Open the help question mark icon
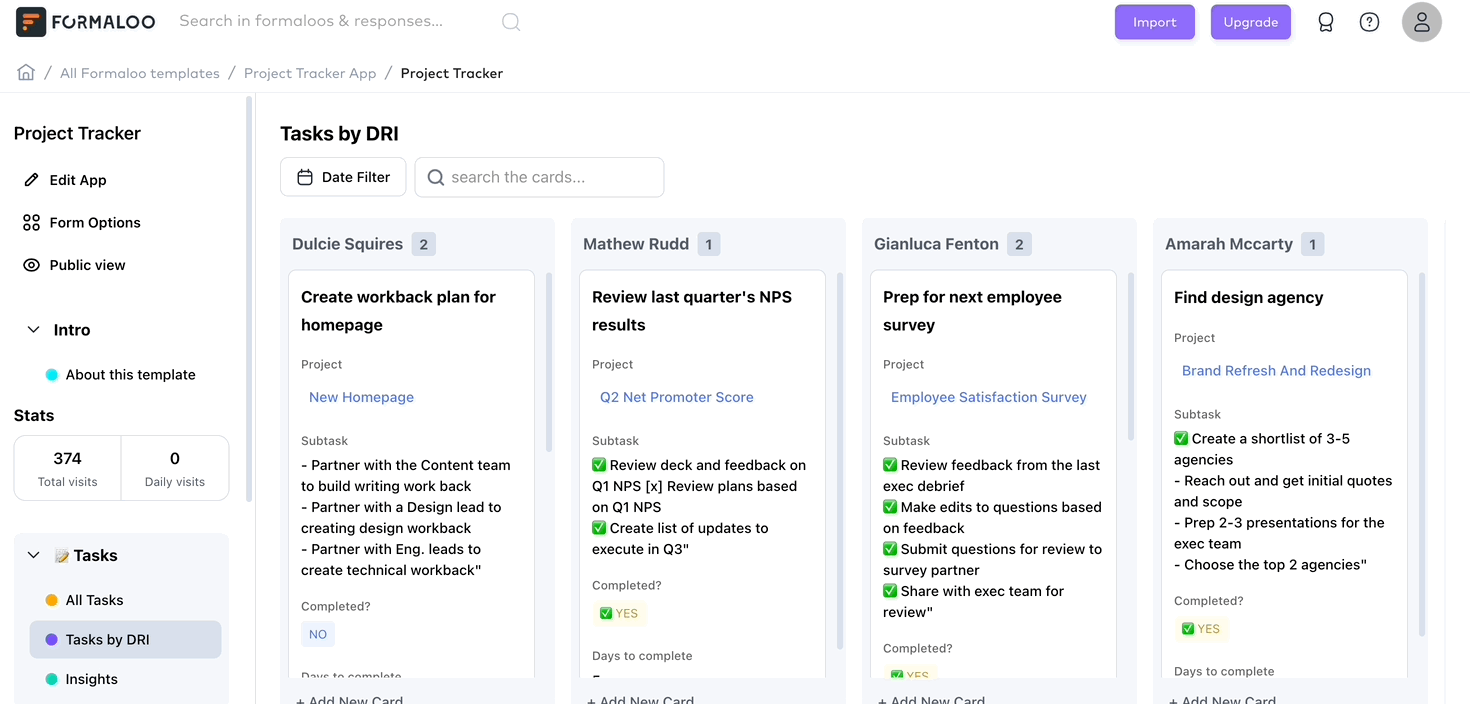Viewport: 1470px width, 704px height. (x=1369, y=21)
